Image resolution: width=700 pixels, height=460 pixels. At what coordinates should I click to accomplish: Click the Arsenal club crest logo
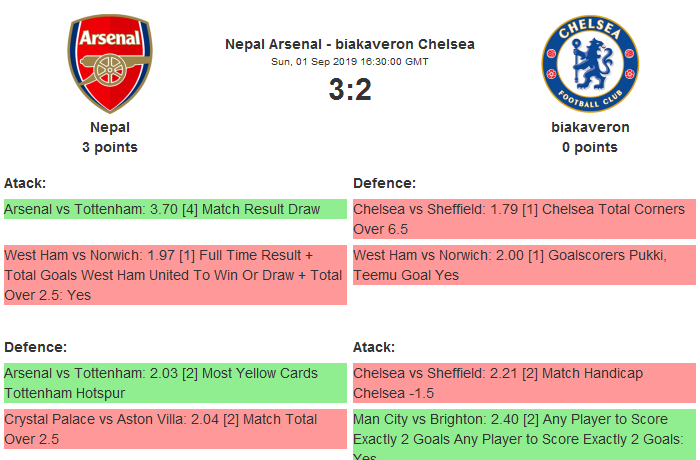pos(110,64)
